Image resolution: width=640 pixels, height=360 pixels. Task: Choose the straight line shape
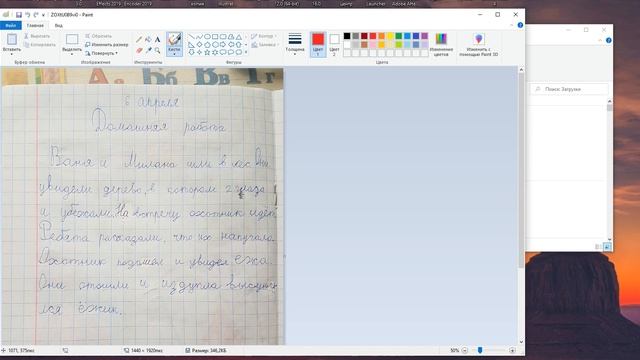point(191,37)
